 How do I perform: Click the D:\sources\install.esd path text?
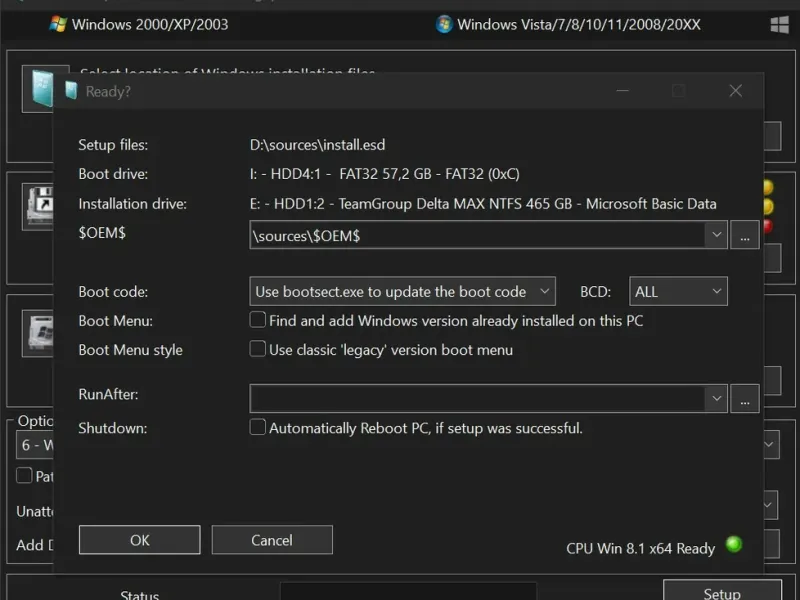click(x=317, y=145)
